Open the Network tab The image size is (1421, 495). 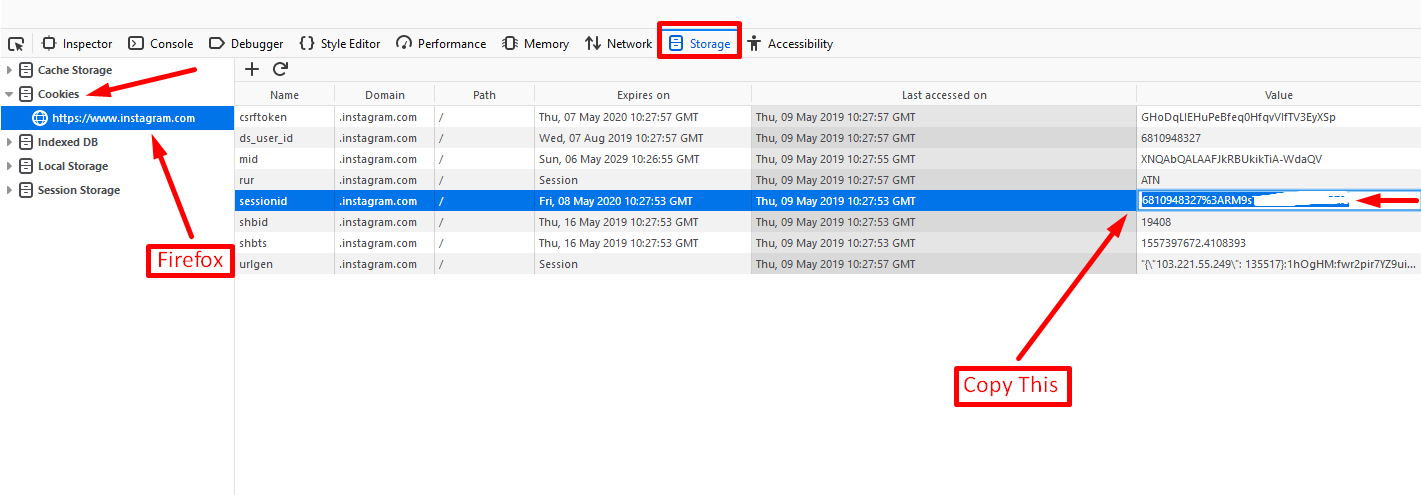coord(619,44)
